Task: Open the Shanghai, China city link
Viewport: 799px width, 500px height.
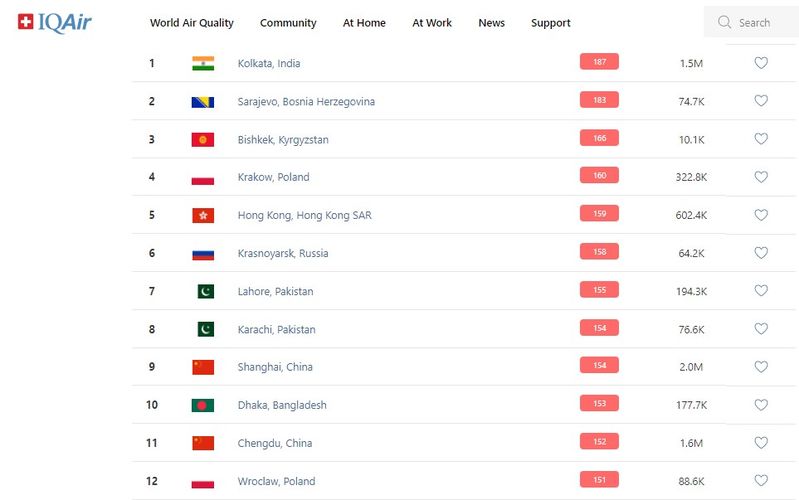Action: click(x=275, y=367)
